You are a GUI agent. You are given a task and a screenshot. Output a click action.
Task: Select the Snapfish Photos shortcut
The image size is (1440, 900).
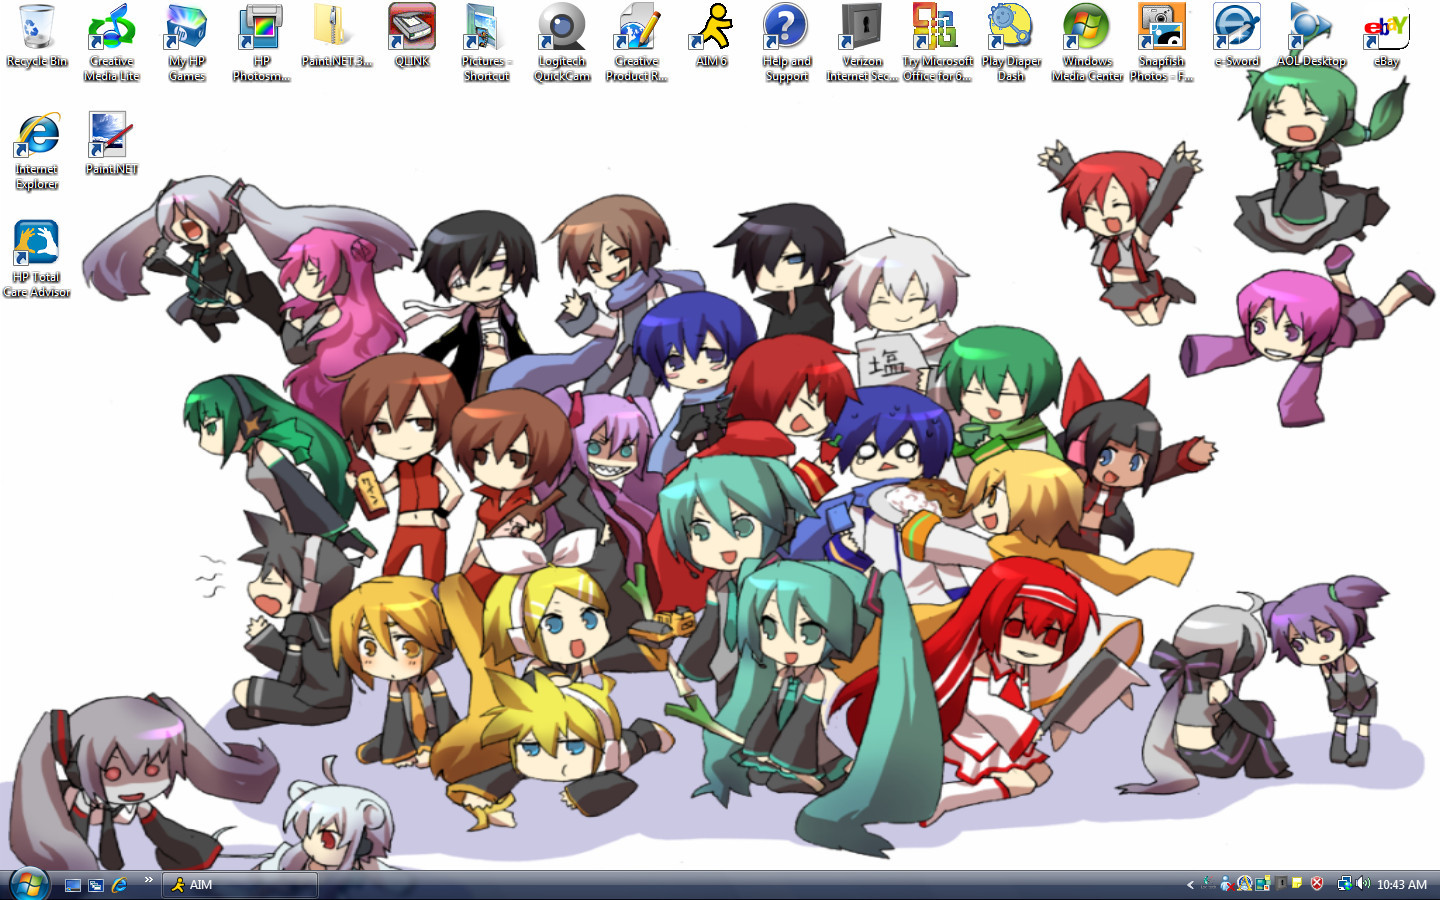[1161, 43]
